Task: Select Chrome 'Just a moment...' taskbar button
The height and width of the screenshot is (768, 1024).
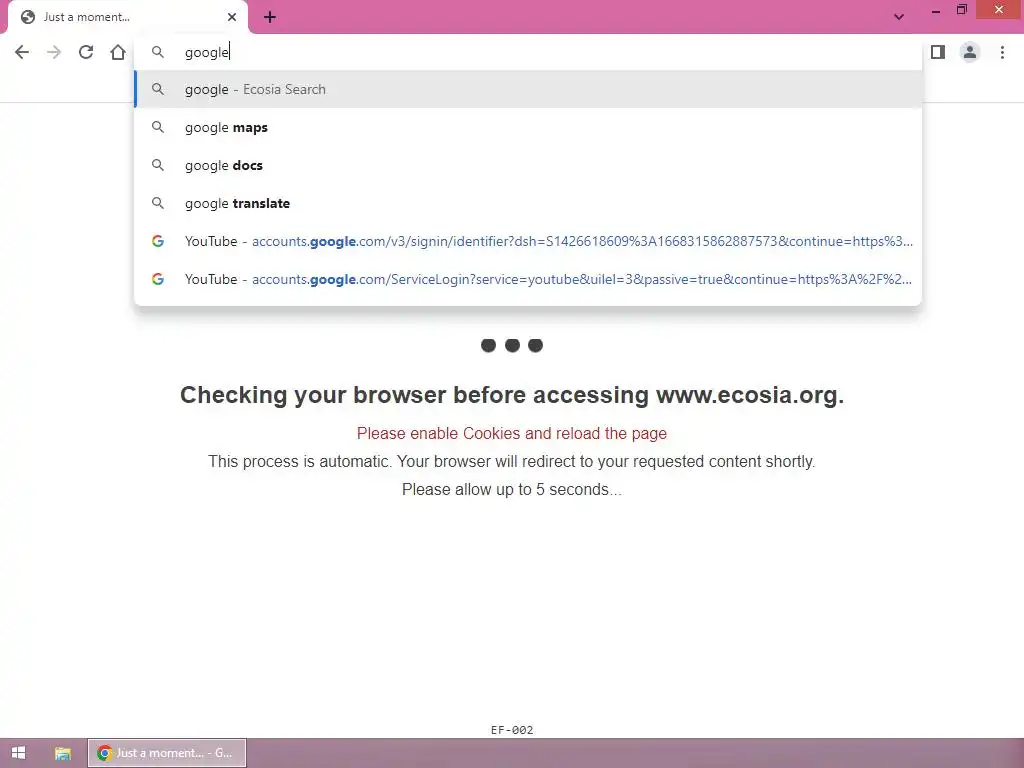Action: click(167, 753)
